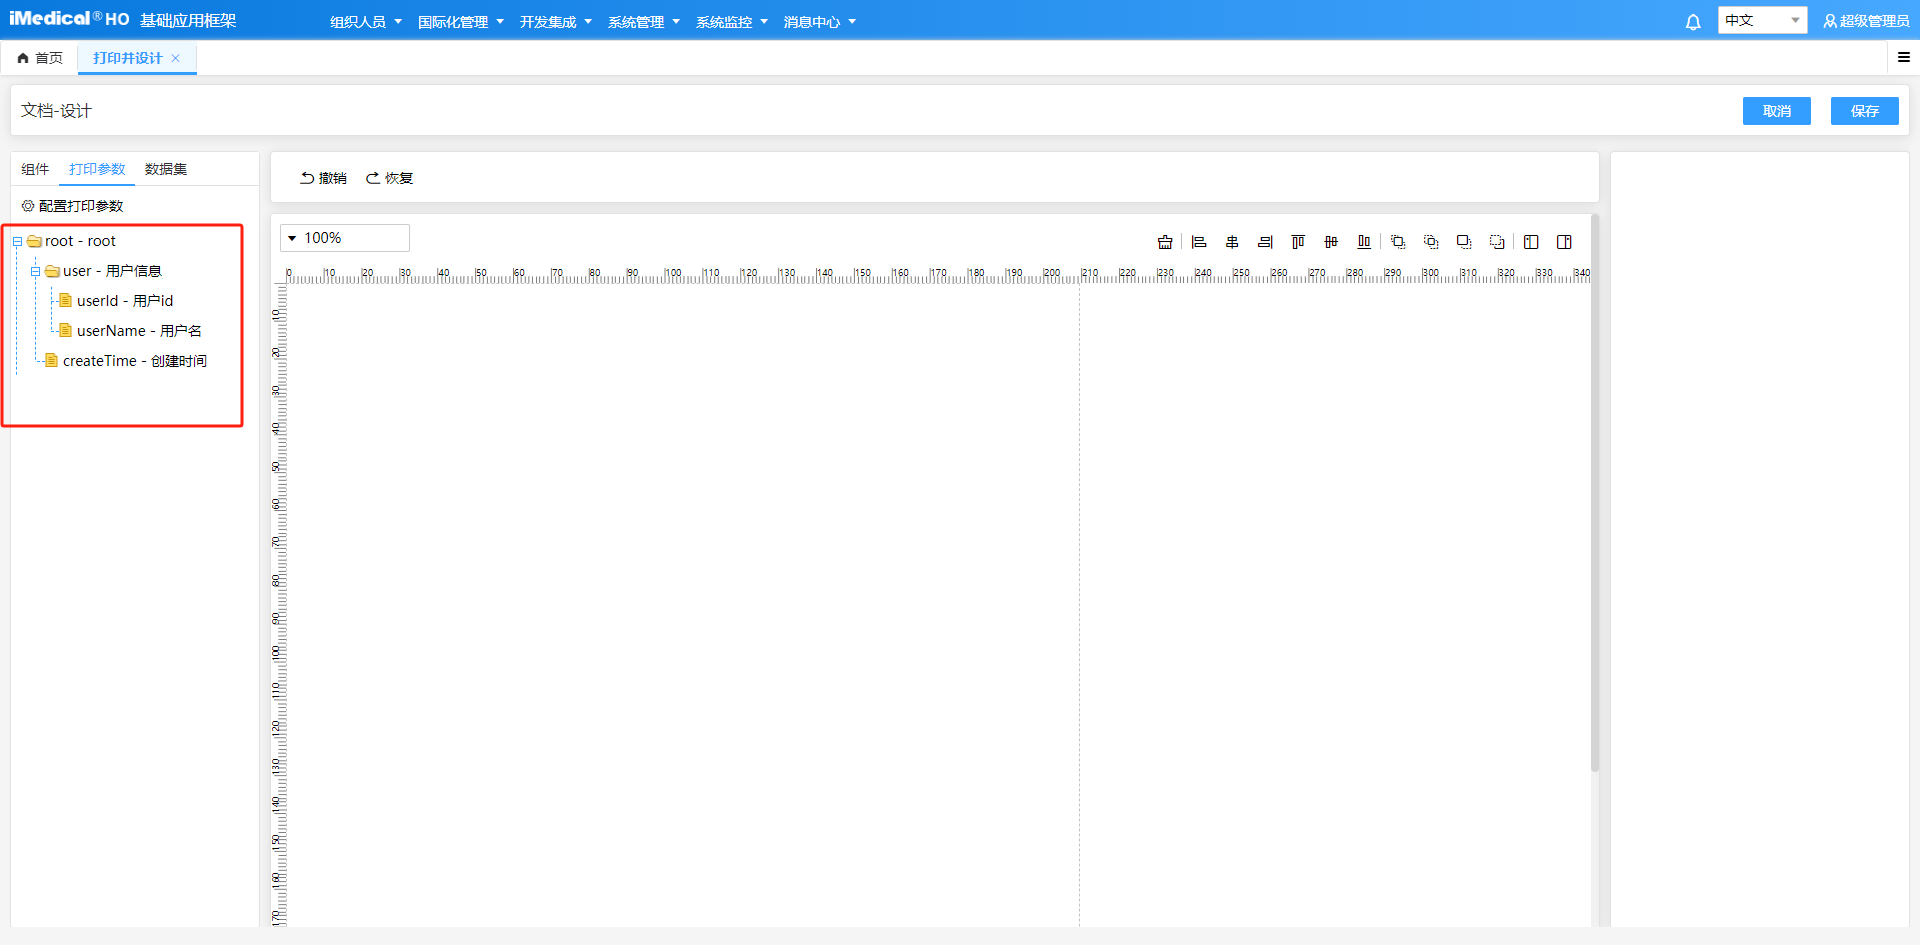Click the 保存 button
The image size is (1920, 945).
pyautogui.click(x=1864, y=111)
